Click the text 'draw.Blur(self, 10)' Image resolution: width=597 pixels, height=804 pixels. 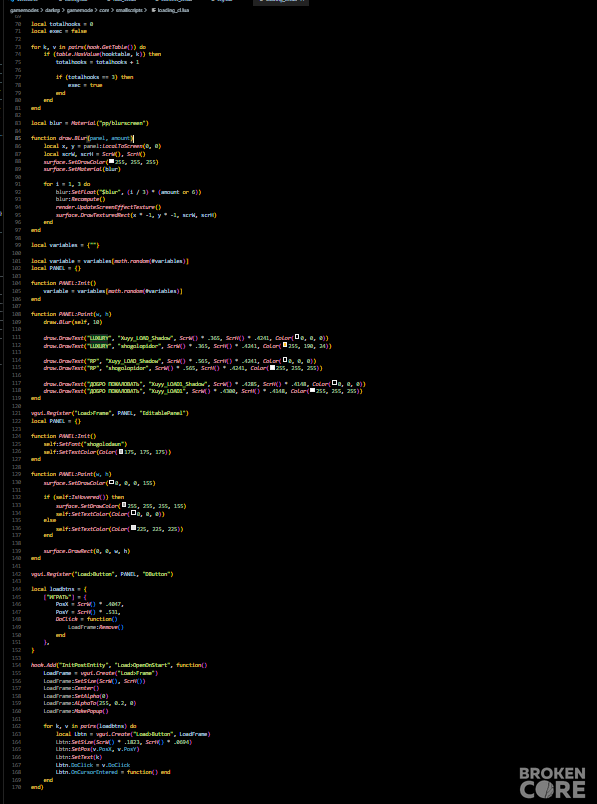[x=73, y=322]
